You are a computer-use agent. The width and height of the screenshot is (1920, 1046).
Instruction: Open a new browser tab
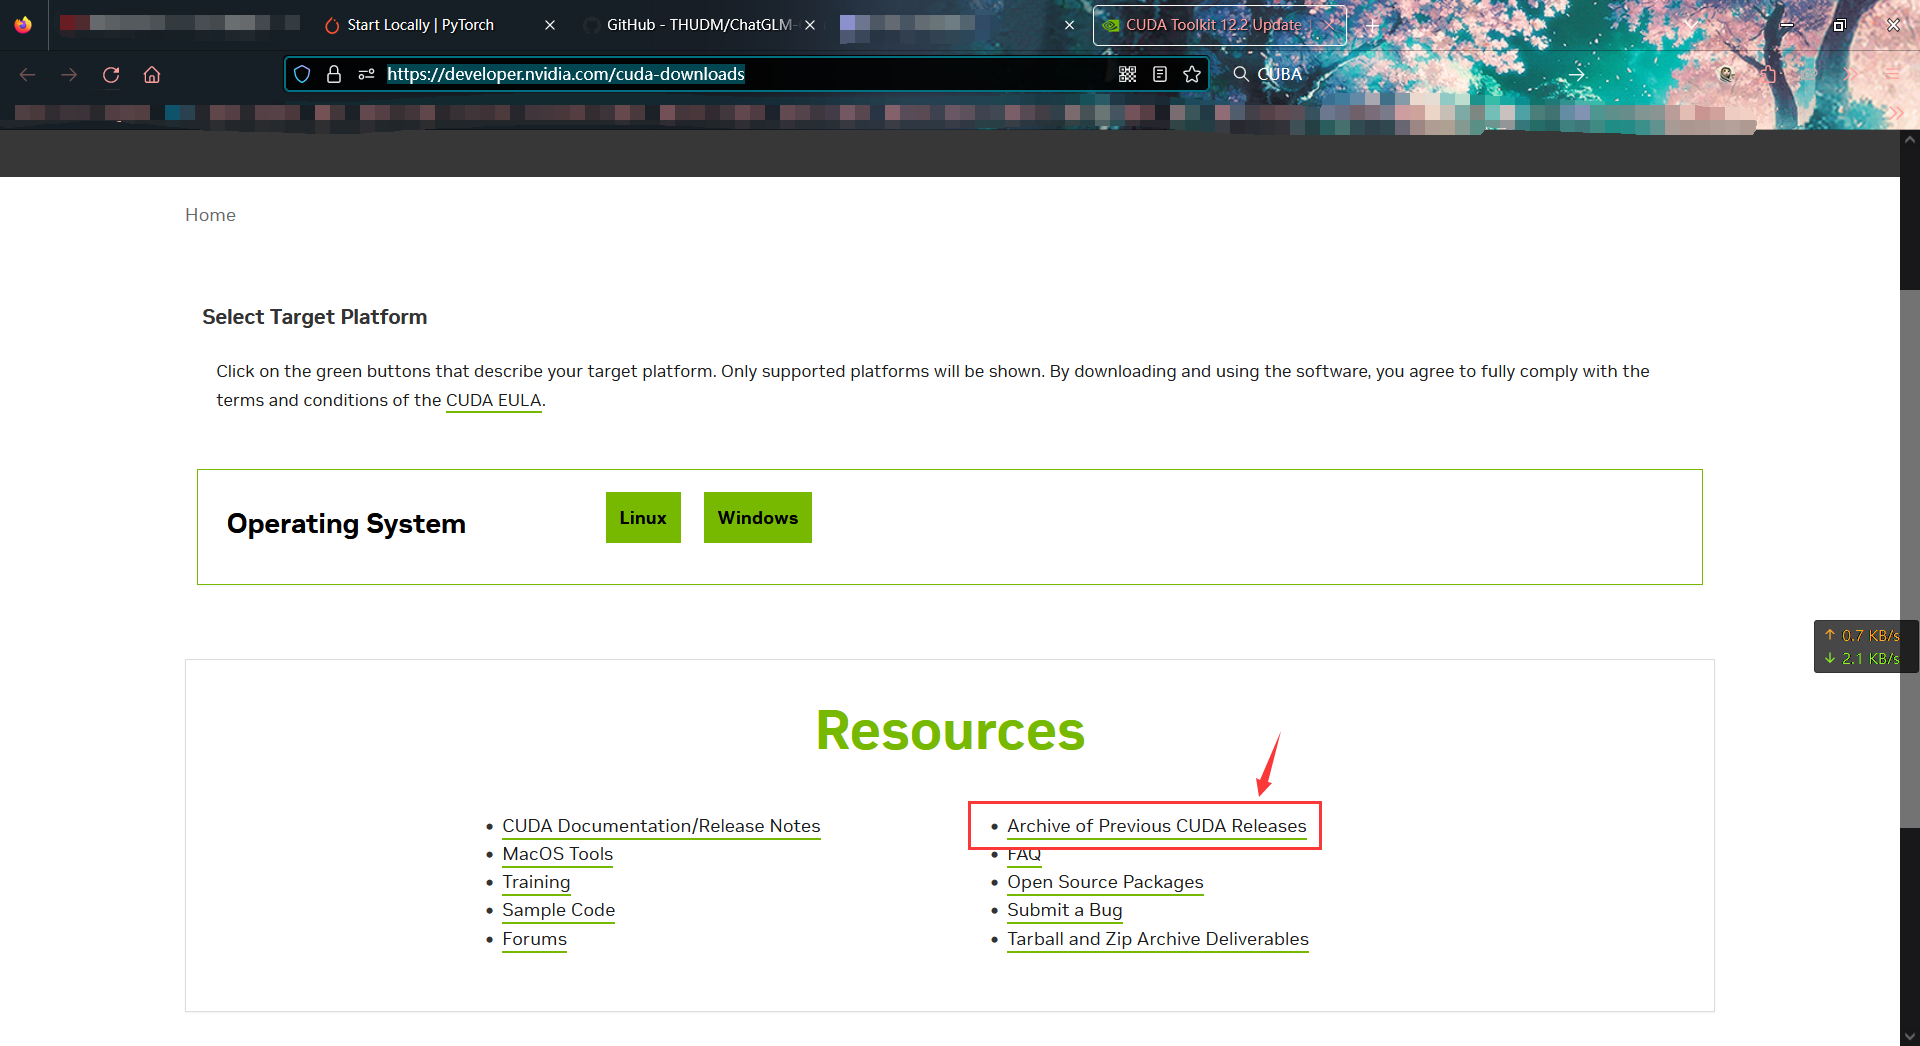tap(1373, 25)
